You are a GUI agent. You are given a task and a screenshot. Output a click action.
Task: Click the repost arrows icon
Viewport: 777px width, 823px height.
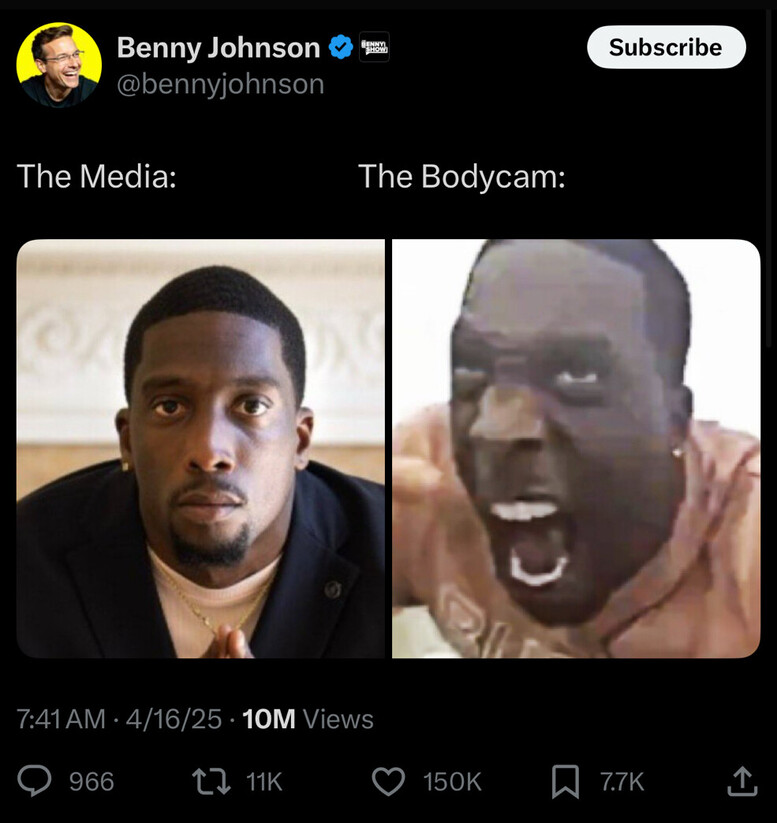(211, 782)
